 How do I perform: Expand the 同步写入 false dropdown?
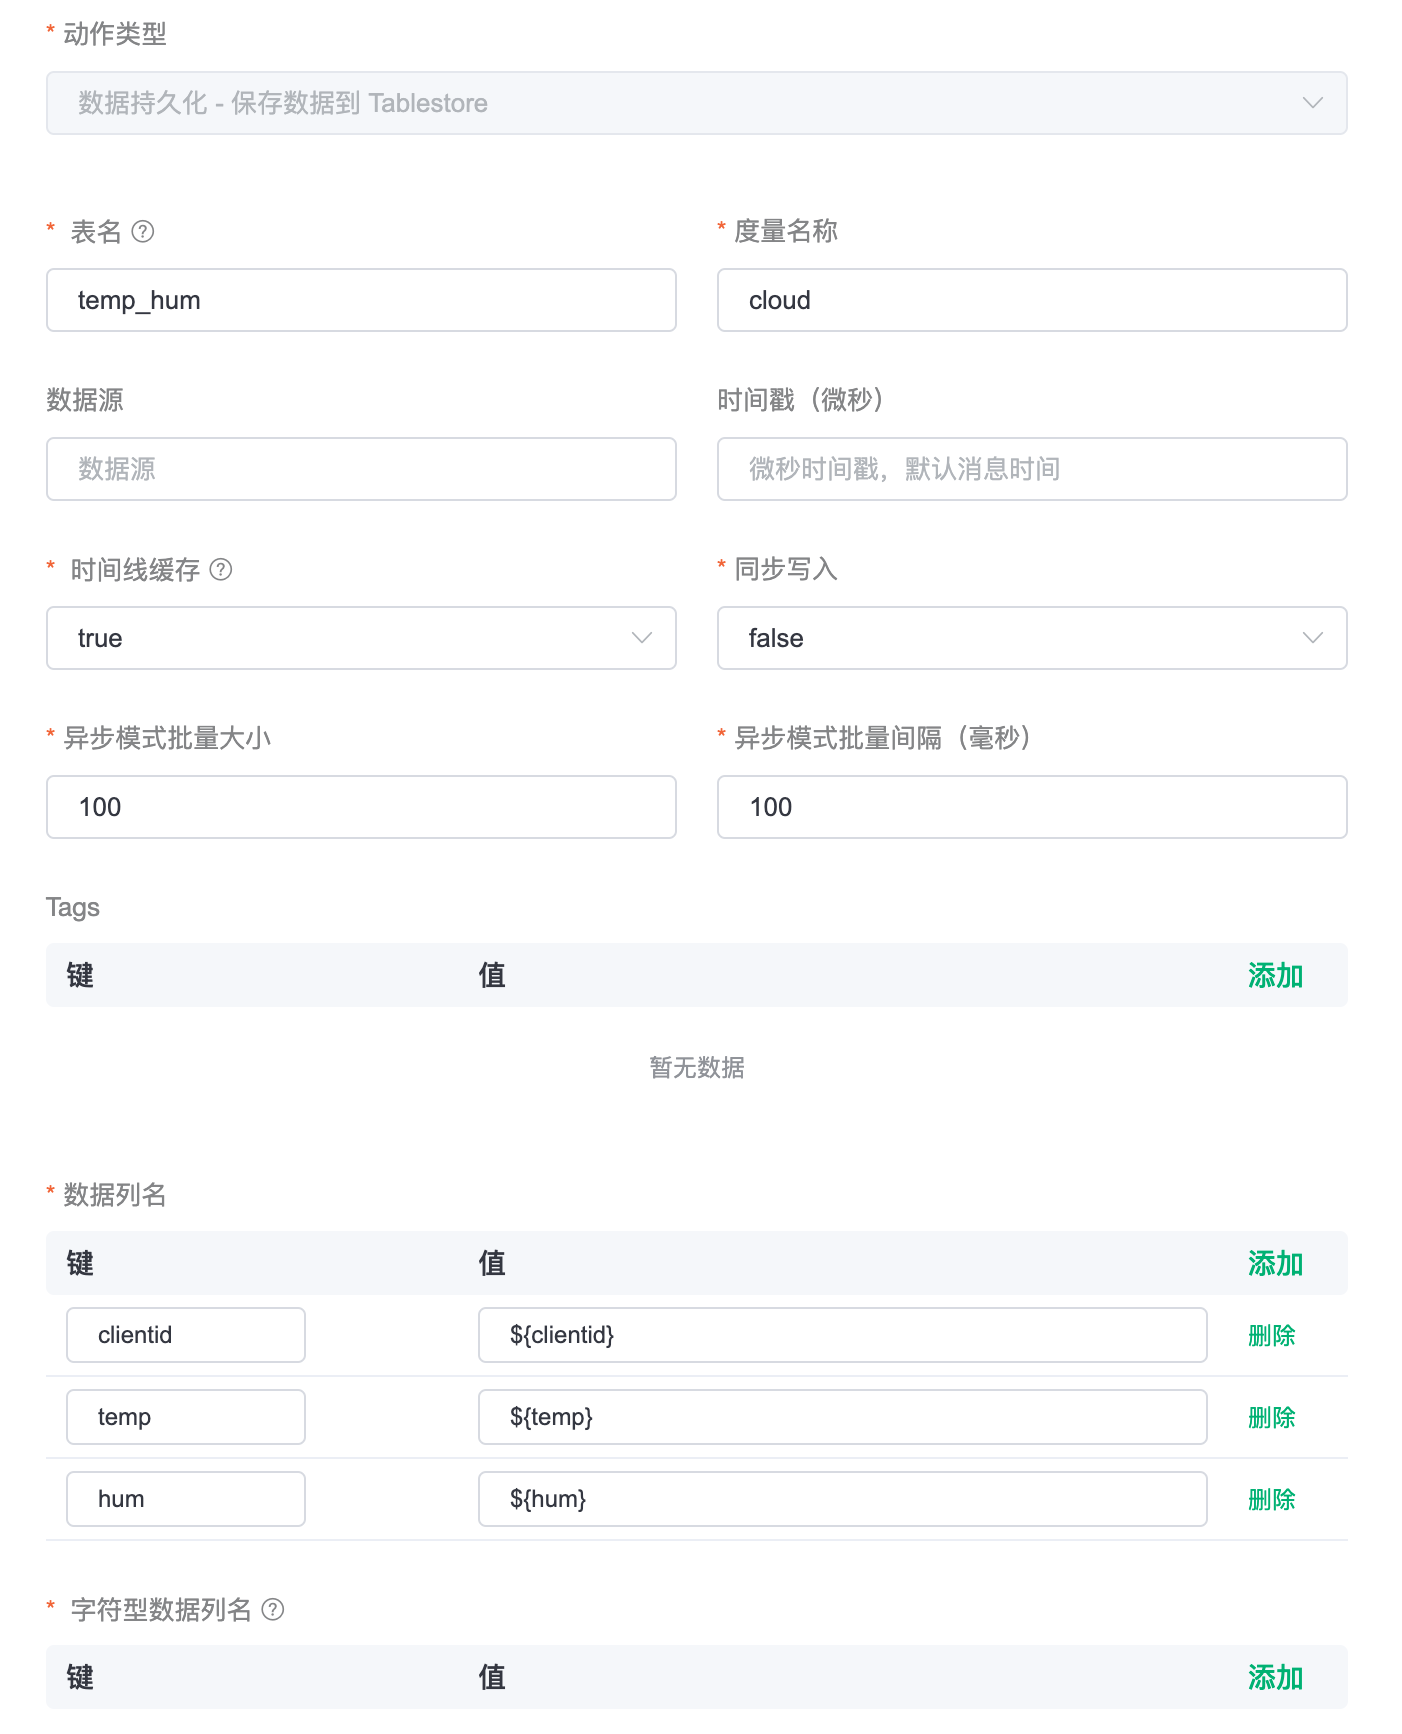1031,638
